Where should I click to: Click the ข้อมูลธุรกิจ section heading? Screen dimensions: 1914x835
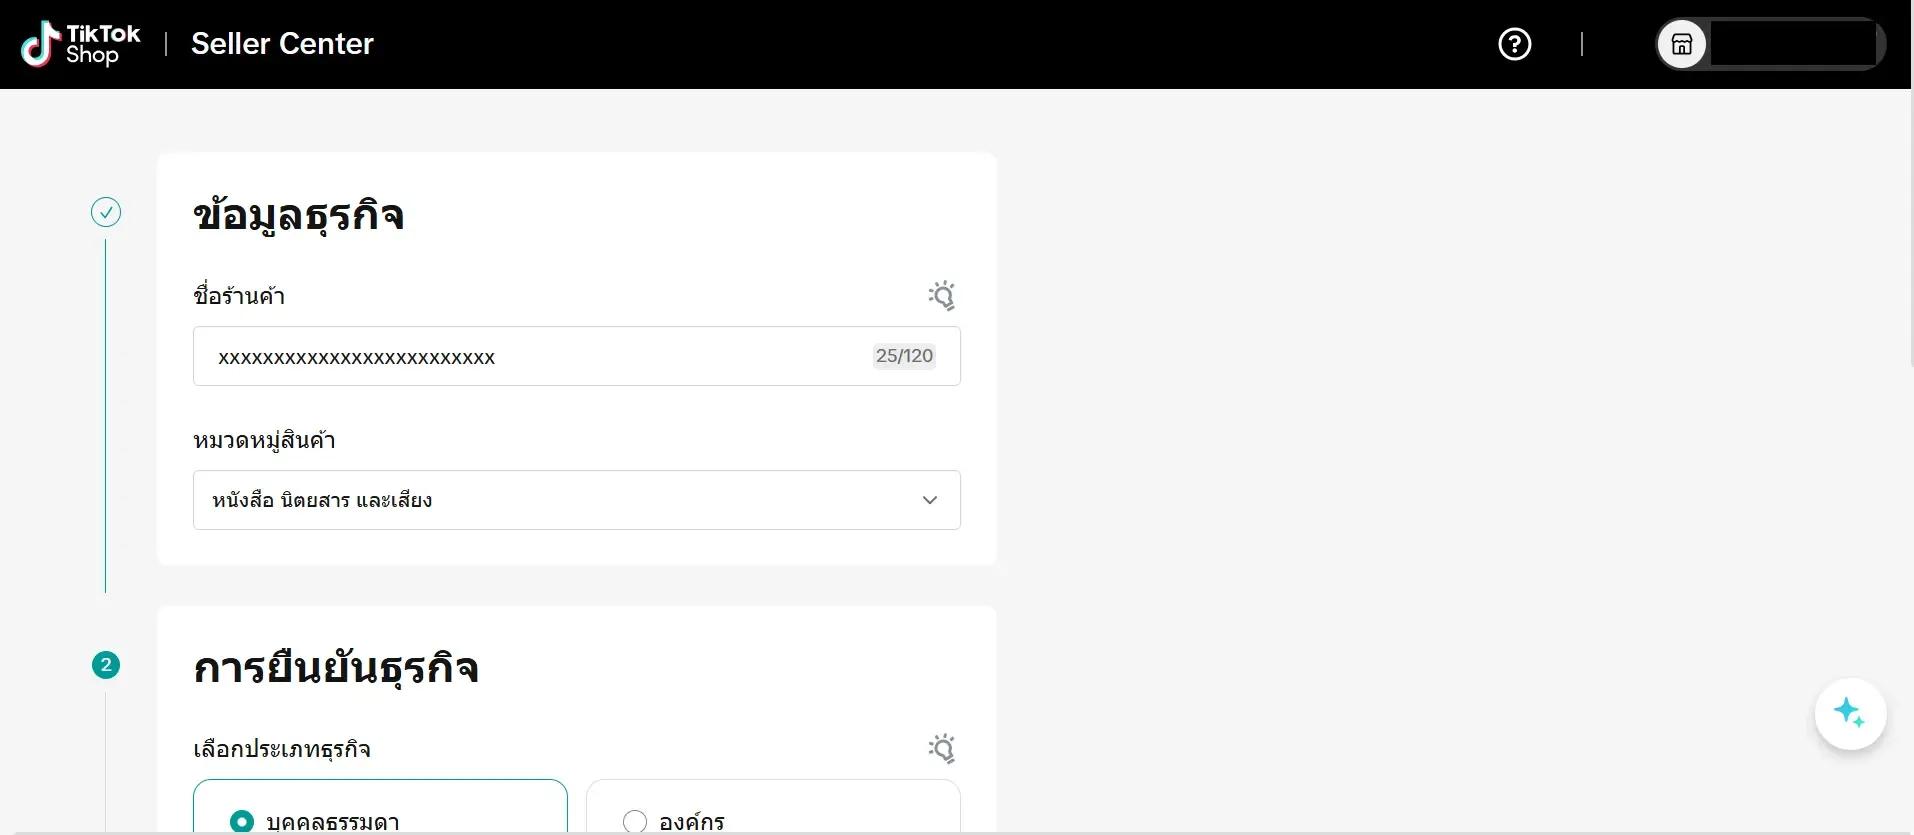point(298,215)
